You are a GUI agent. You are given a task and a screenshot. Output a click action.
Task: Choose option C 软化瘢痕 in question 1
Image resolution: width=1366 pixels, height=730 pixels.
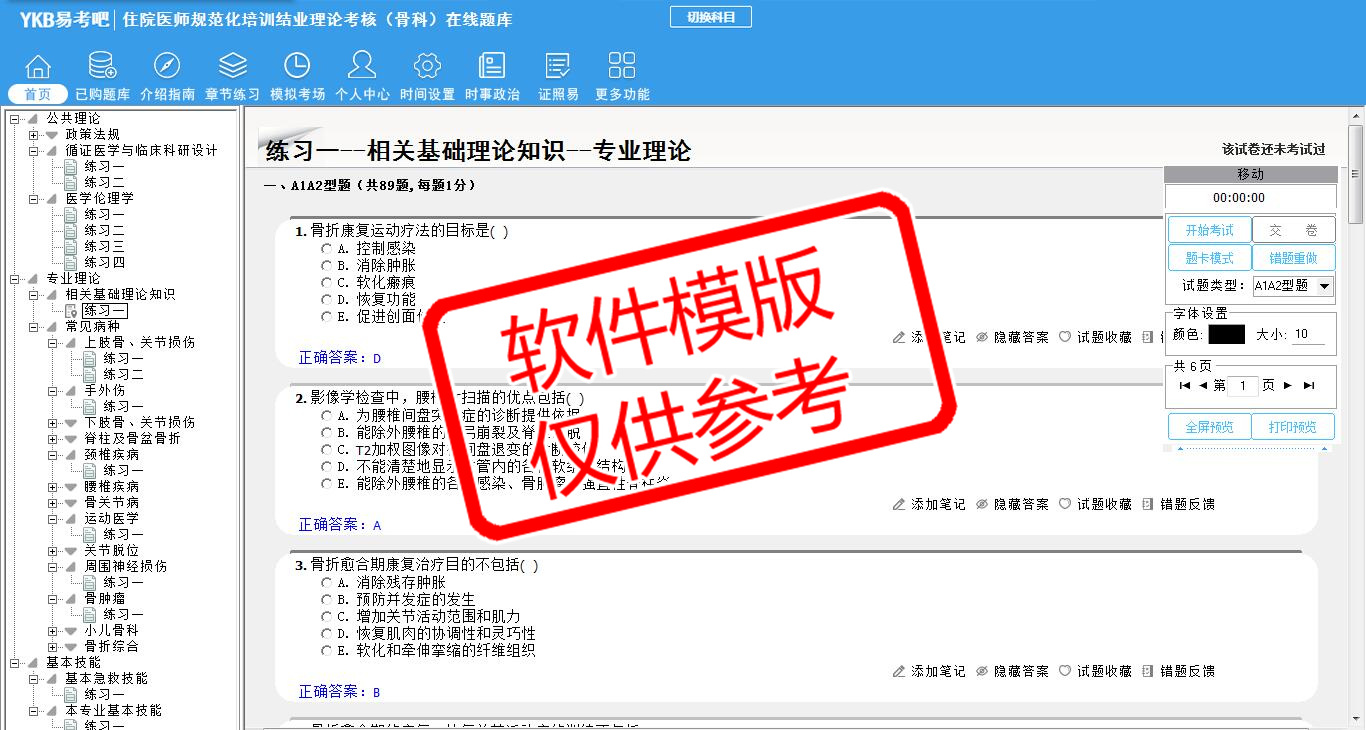[326, 283]
